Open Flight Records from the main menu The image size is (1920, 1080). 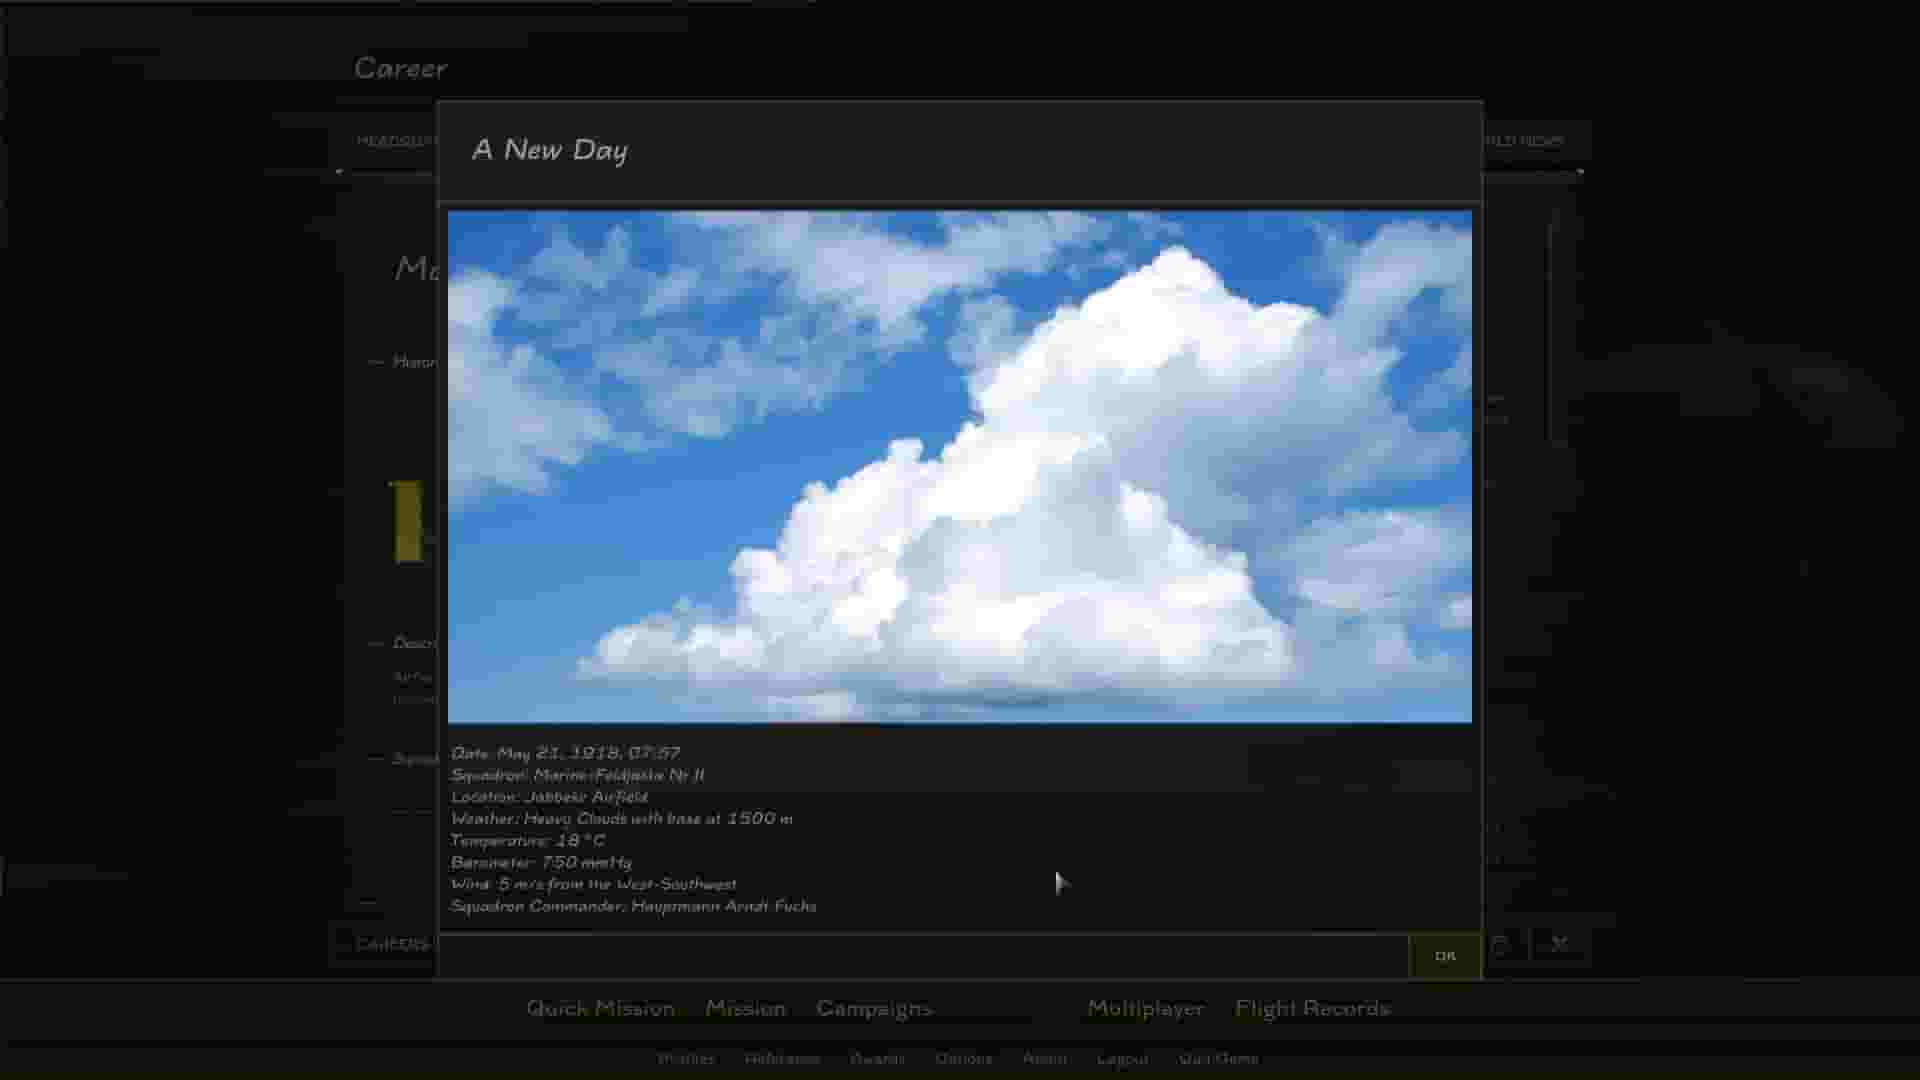pos(1313,1008)
